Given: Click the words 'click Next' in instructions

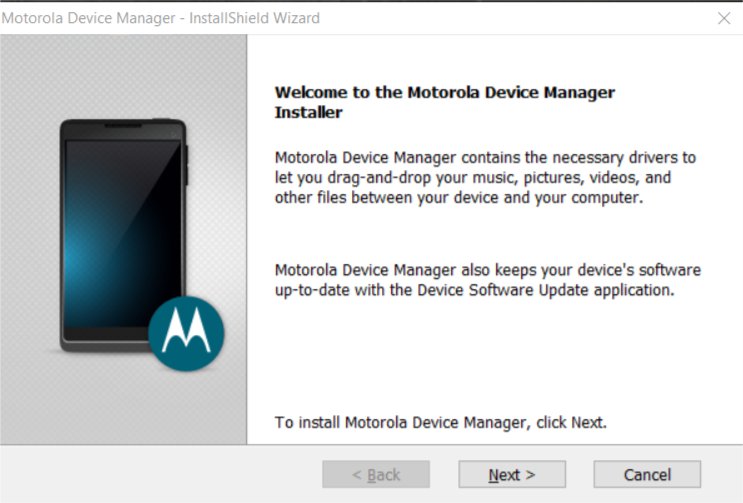Looking at the screenshot, I should 570,422.
